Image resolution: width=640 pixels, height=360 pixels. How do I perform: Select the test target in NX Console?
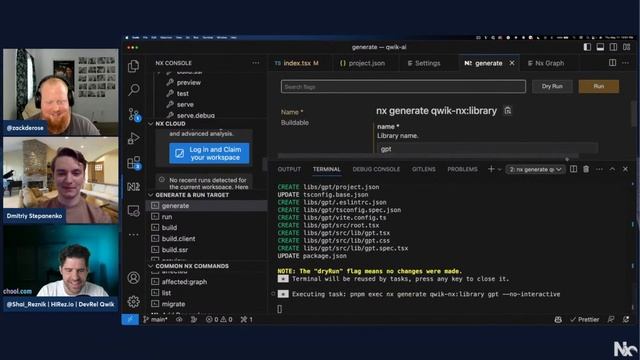pos(182,93)
